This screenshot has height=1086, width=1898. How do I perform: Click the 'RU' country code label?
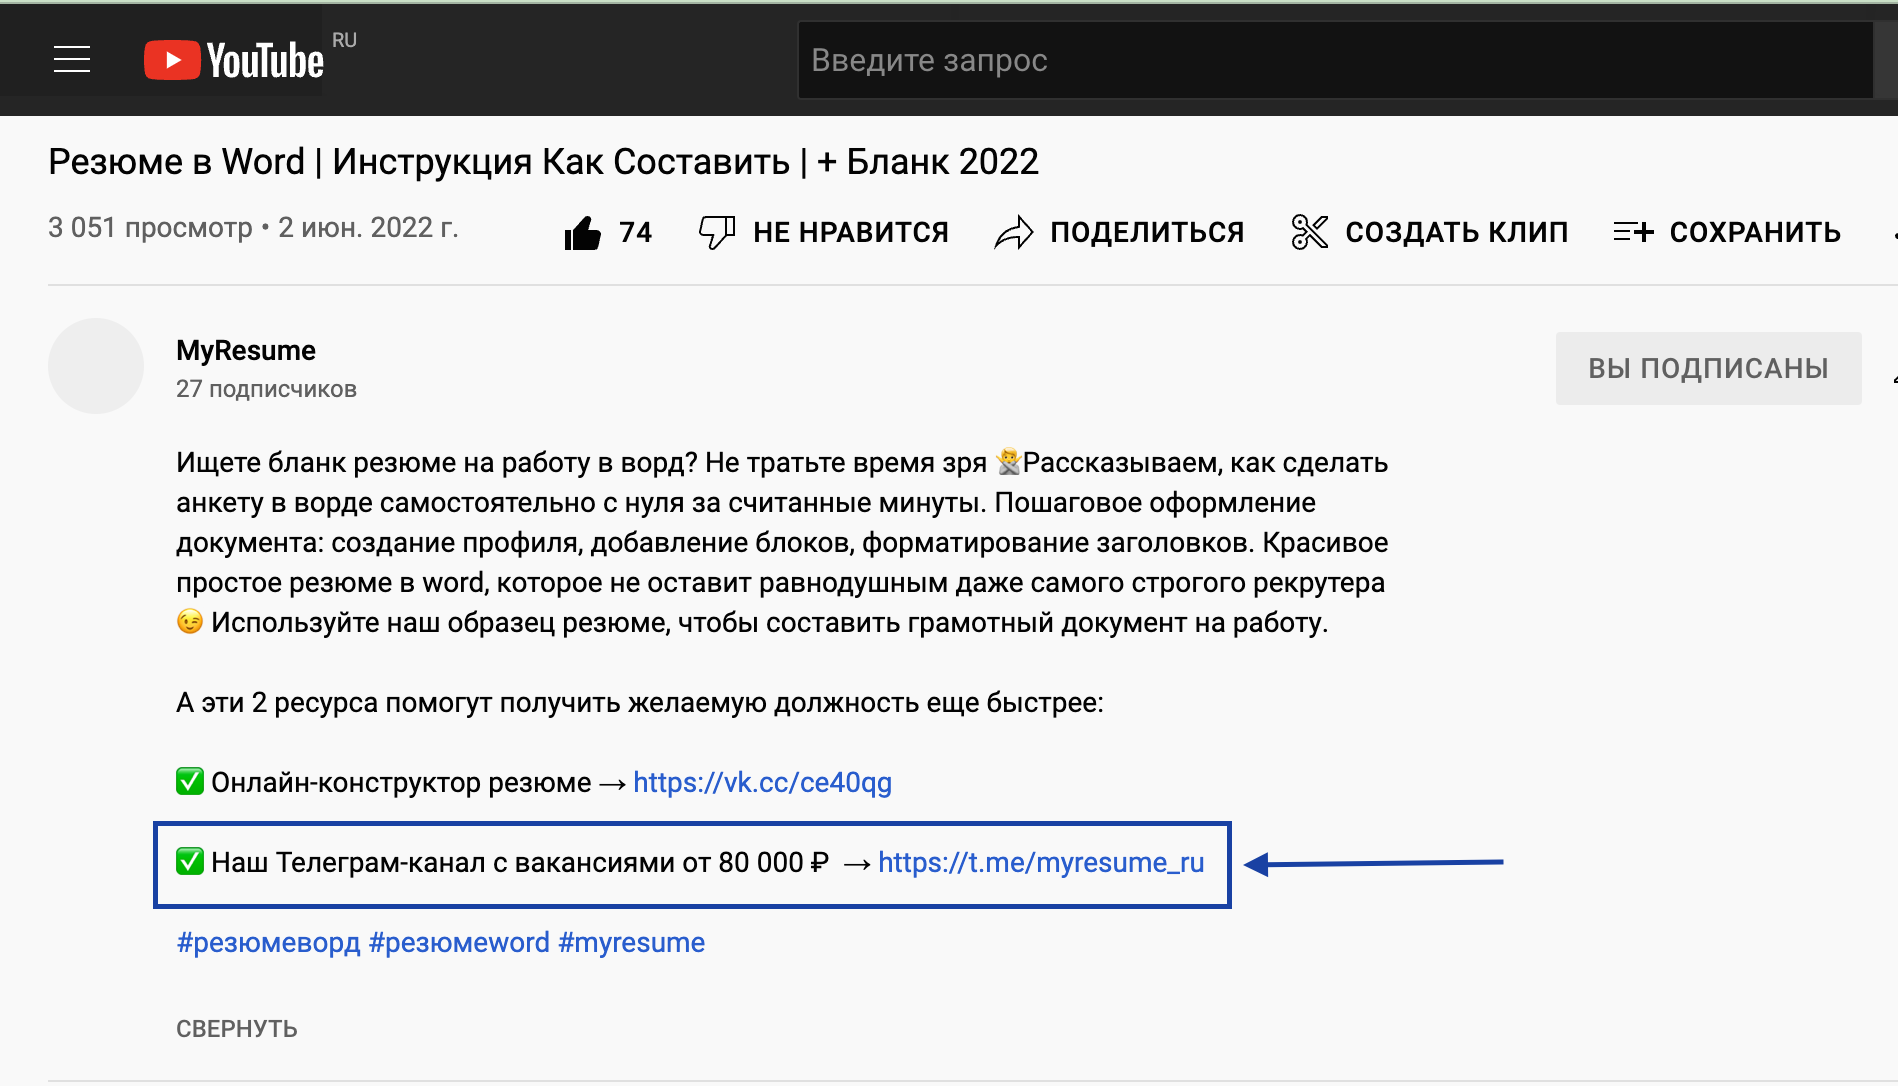[x=344, y=40]
